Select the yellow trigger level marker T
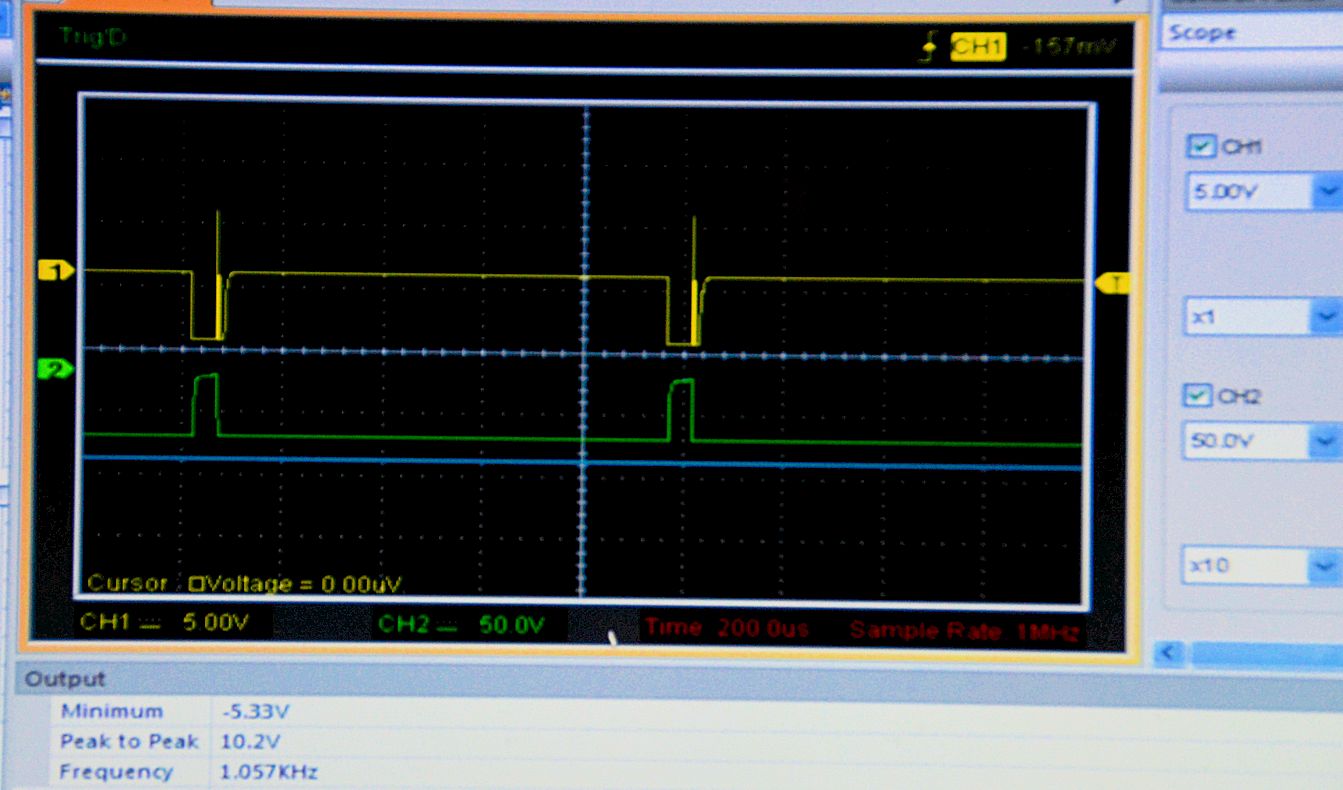1343x790 pixels. tap(1113, 284)
